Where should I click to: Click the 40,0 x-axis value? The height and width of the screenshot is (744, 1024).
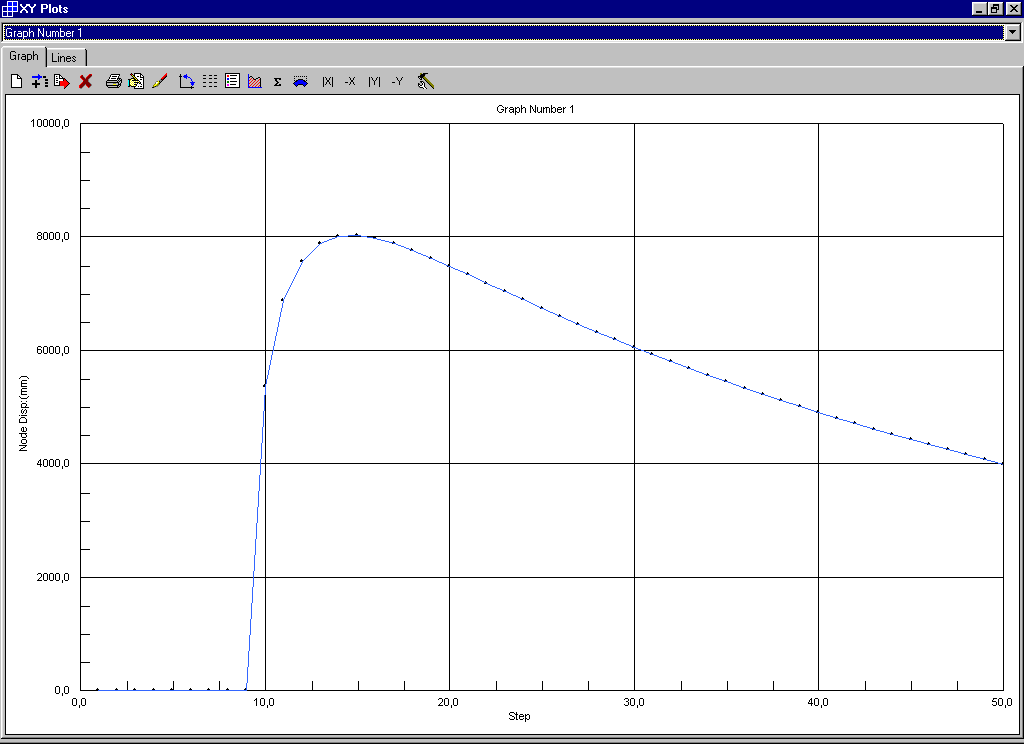click(x=818, y=702)
